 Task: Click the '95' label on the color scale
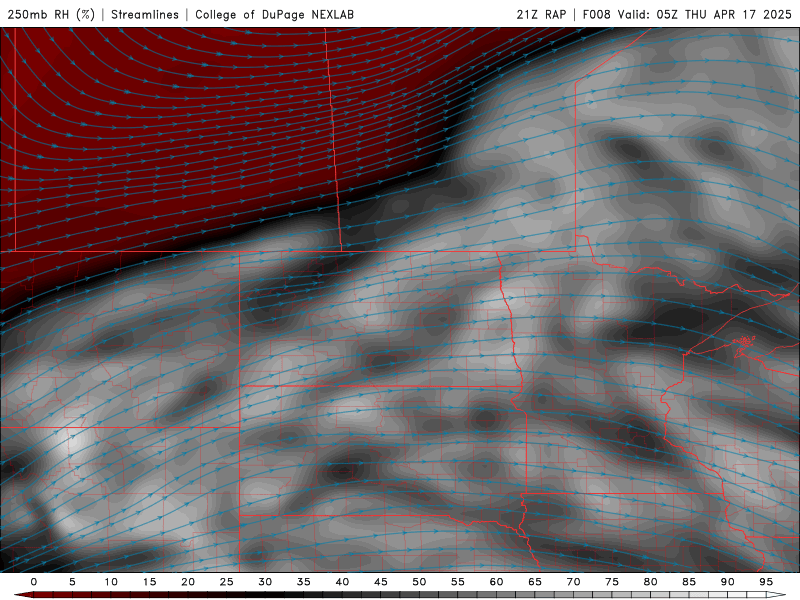tap(766, 582)
